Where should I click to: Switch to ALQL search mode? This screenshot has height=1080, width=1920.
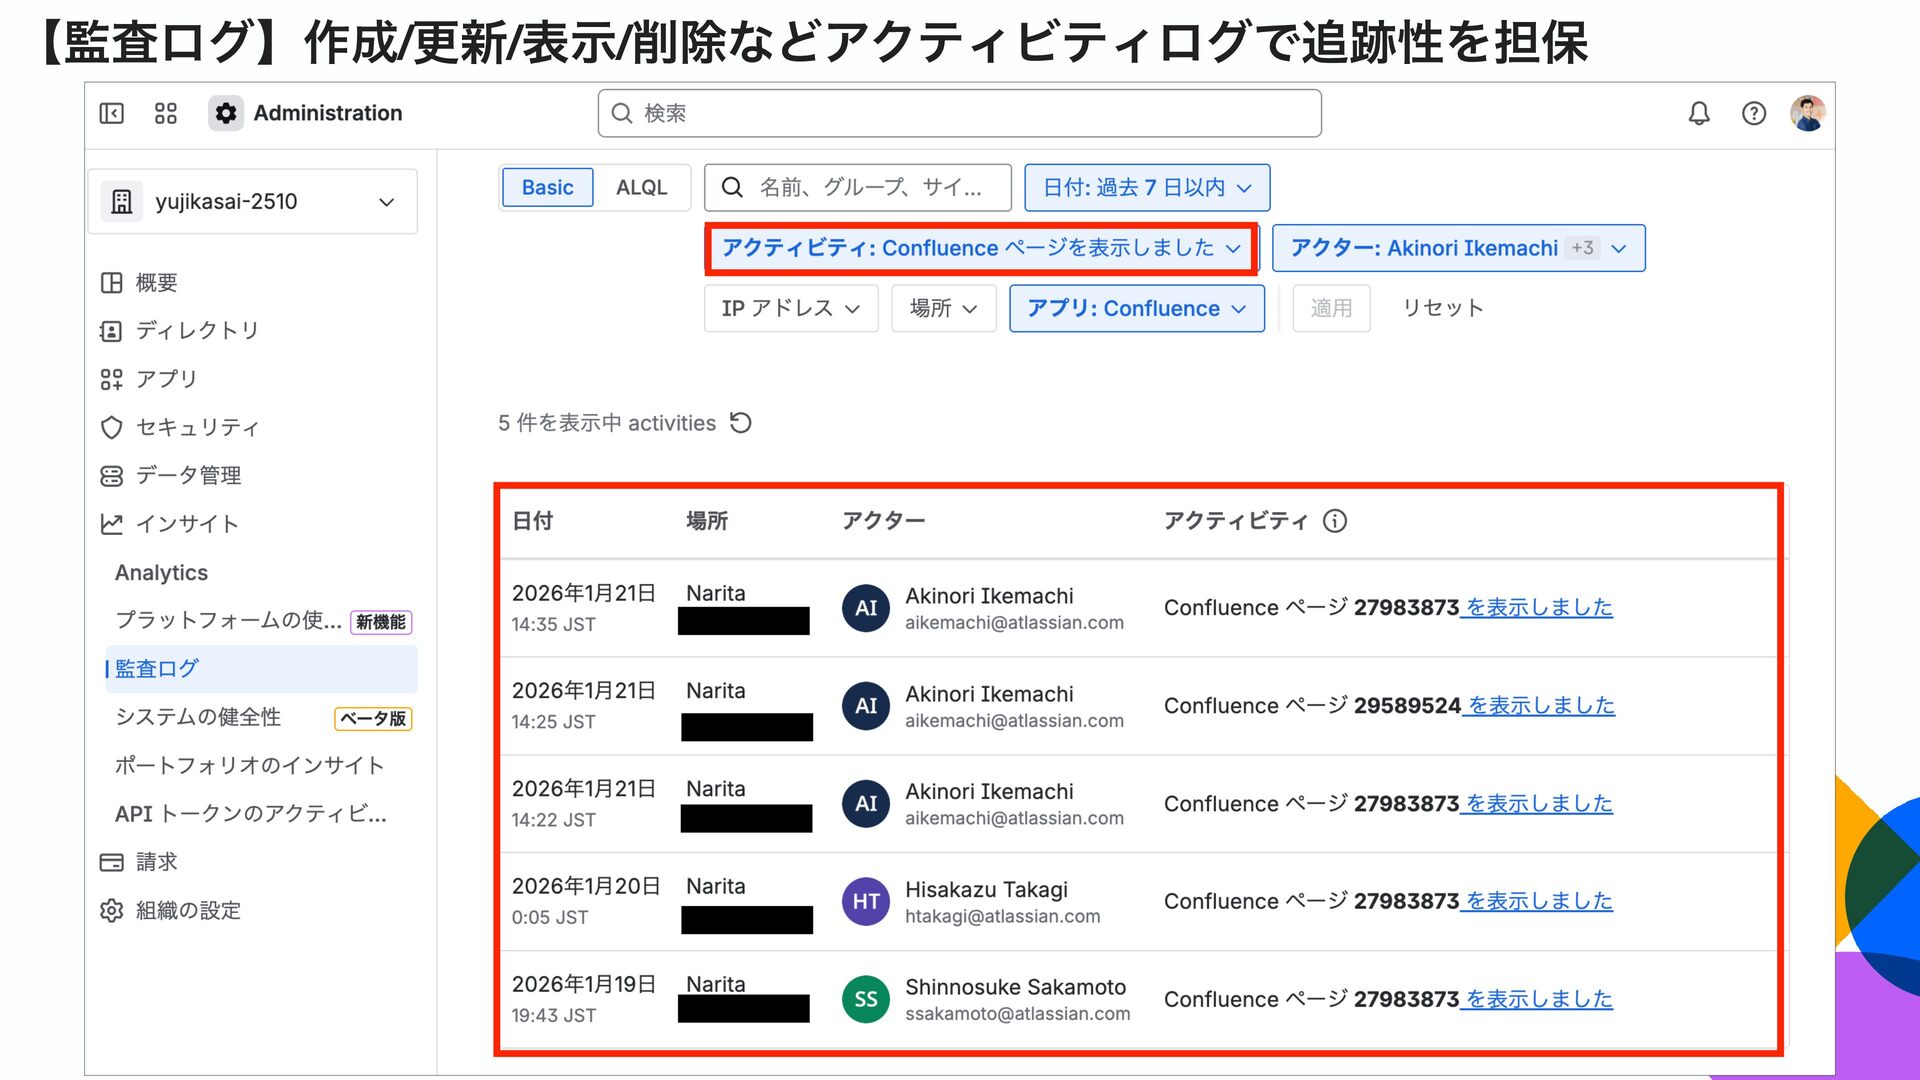(641, 188)
